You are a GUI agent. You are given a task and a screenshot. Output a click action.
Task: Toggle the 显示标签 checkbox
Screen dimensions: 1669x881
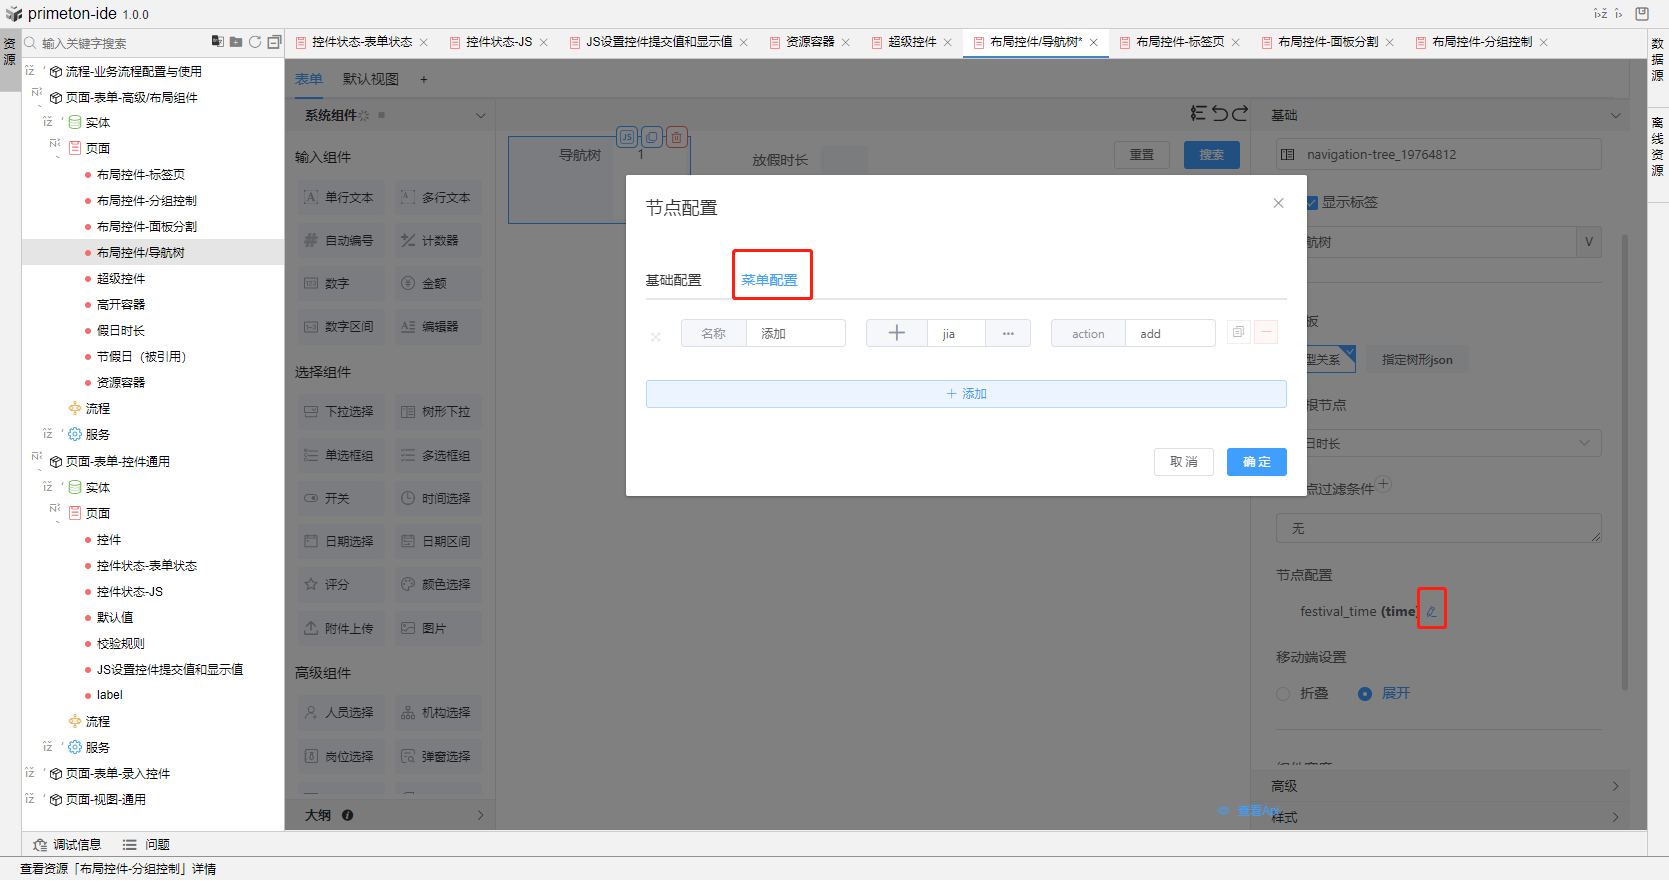tap(1311, 202)
